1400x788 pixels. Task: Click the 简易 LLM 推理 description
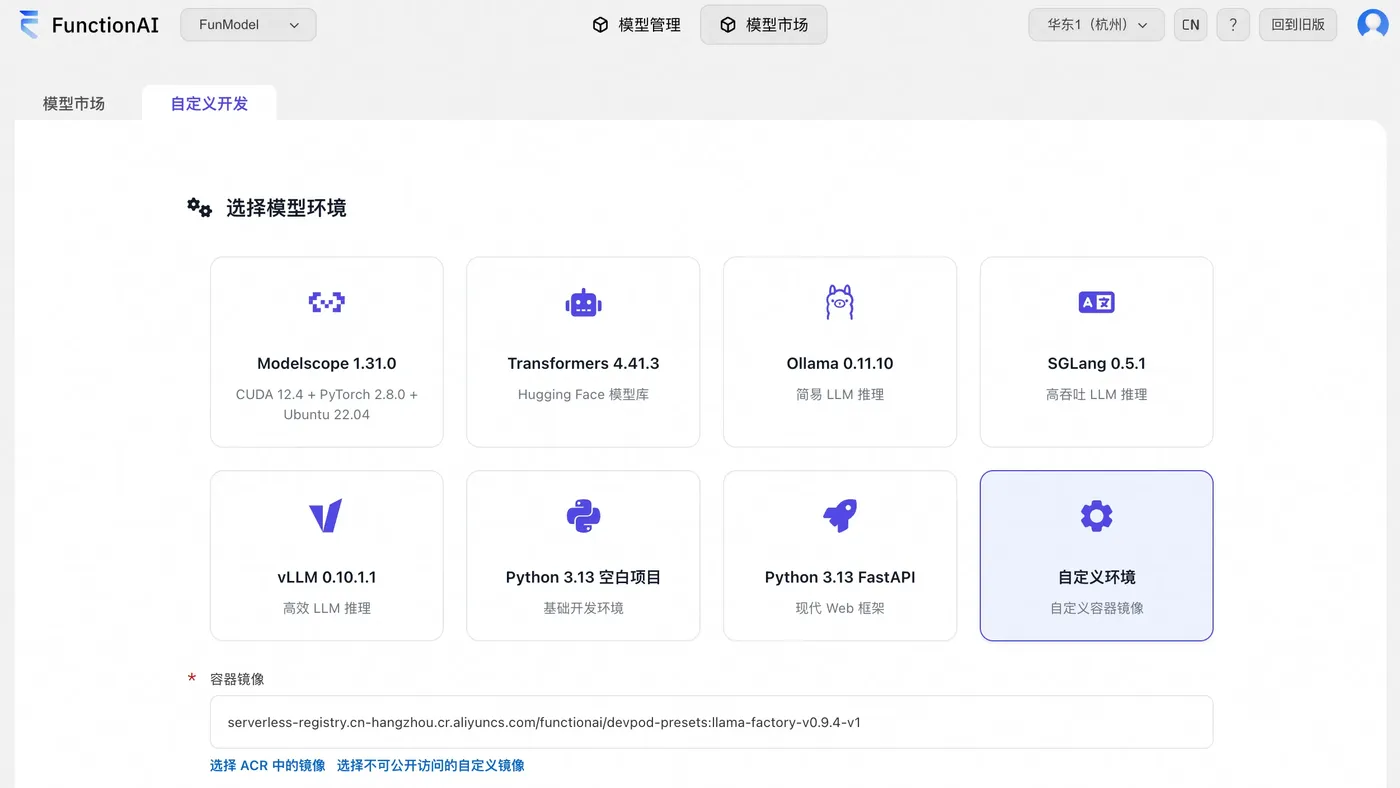point(840,394)
